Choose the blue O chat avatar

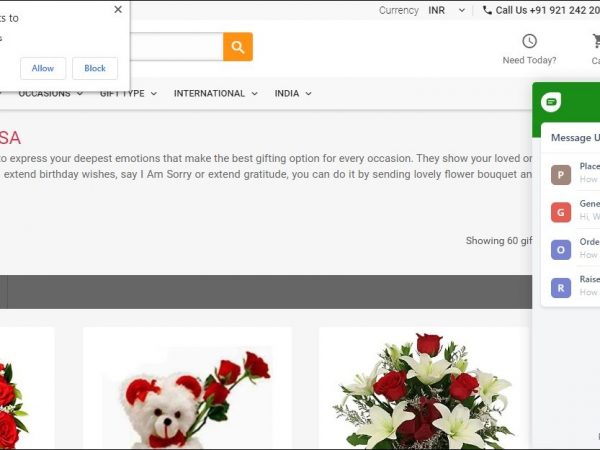point(561,250)
